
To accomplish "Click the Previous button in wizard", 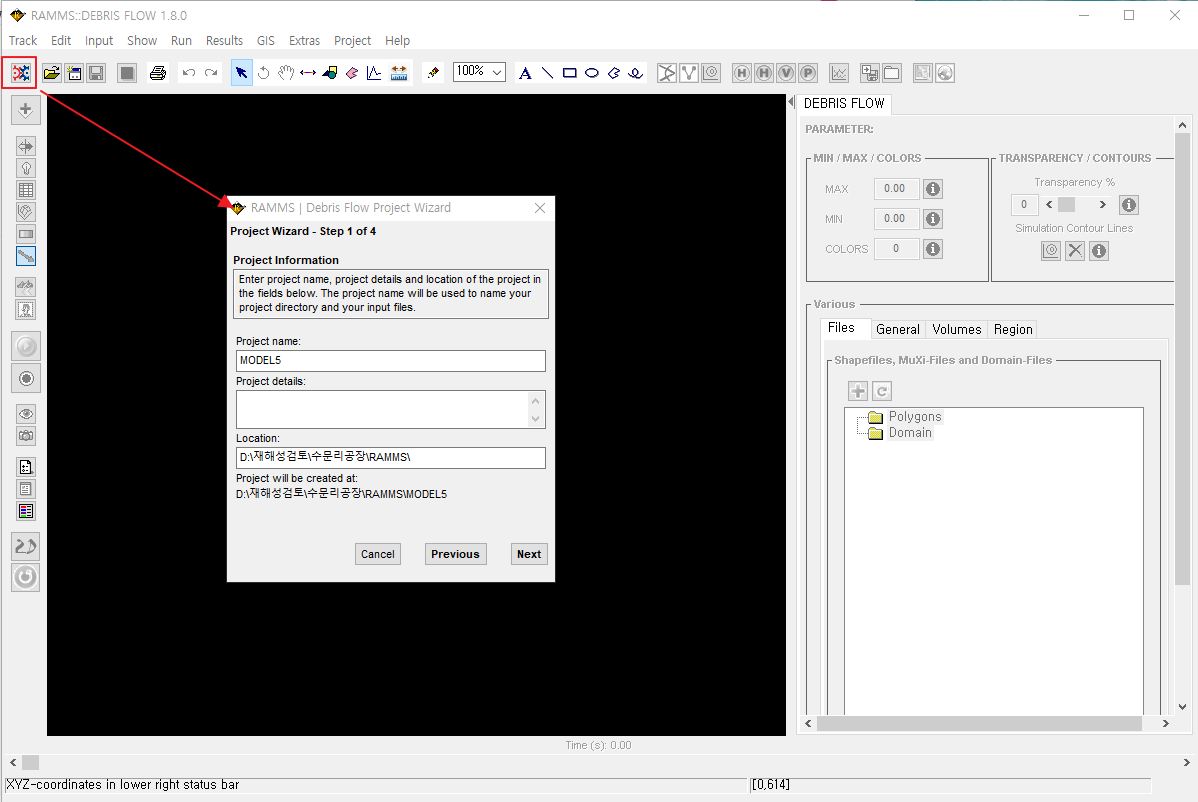I will click(455, 554).
